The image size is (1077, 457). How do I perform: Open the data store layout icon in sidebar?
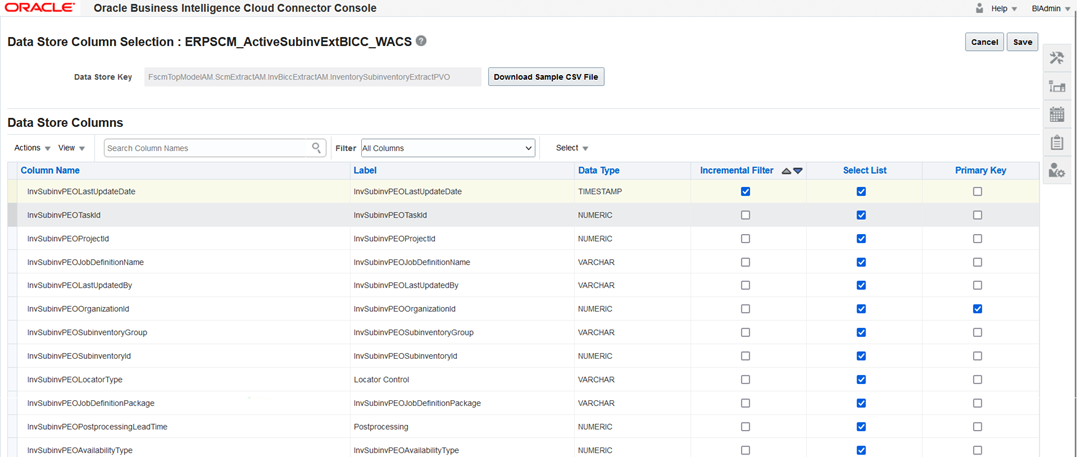pyautogui.click(x=1057, y=87)
